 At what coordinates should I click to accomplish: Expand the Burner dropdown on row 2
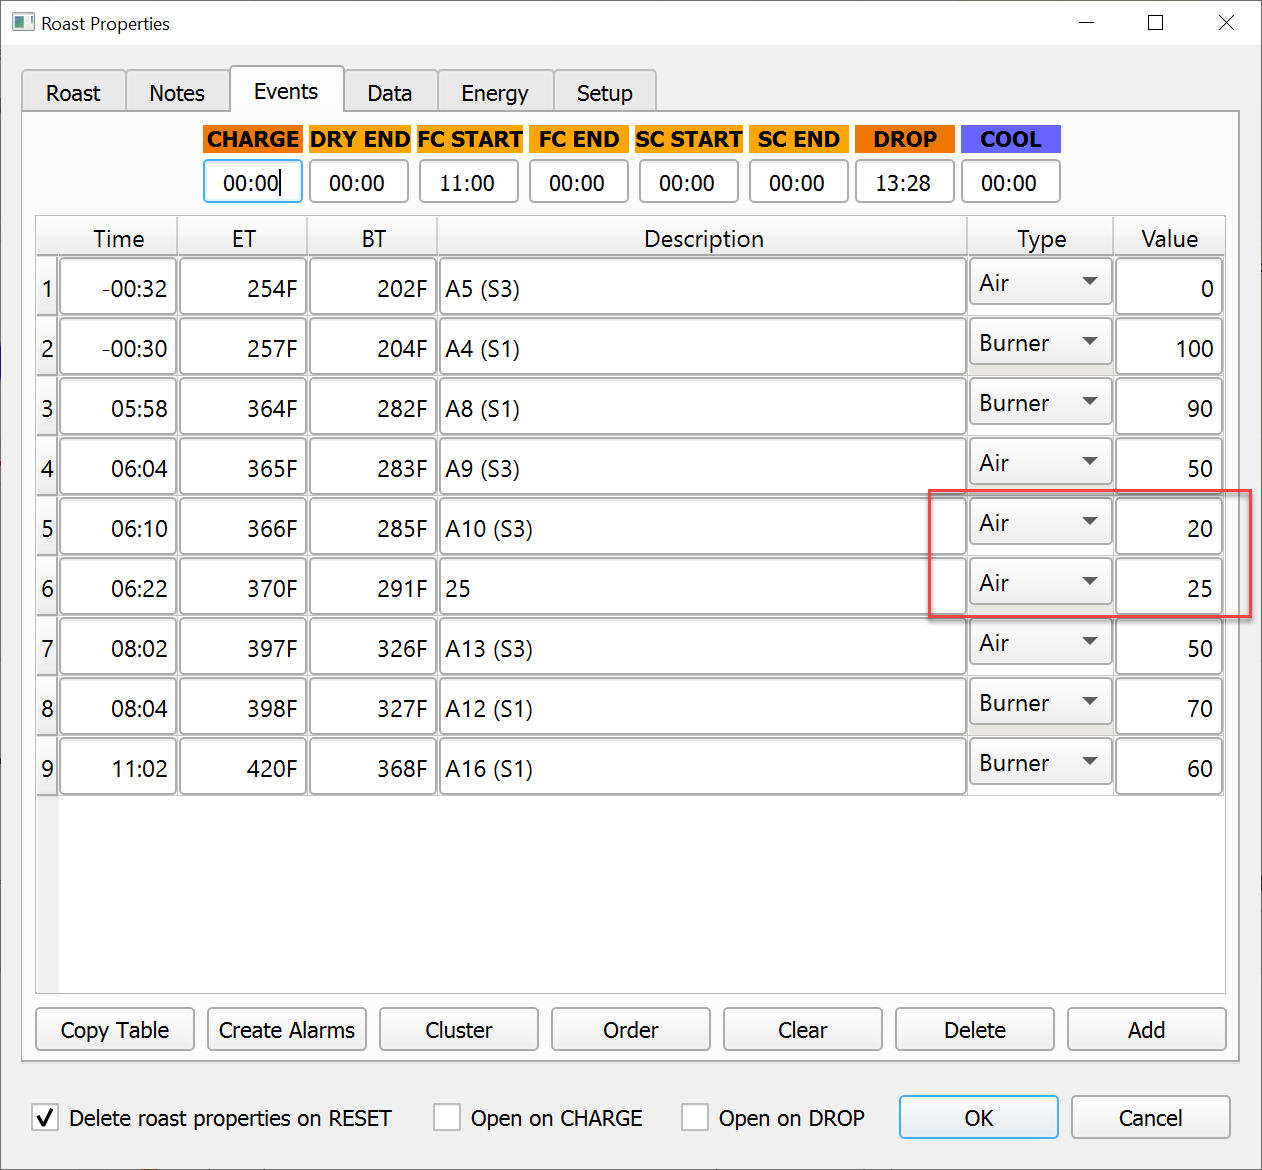tap(1040, 342)
